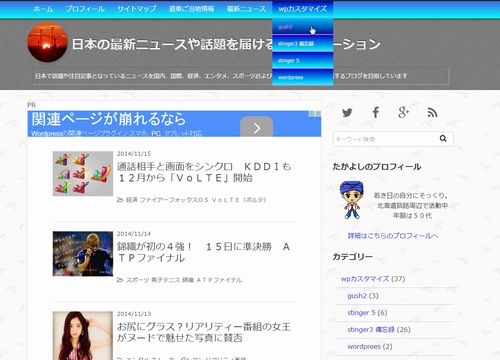Open the stinger3 備忘録 category link
500x360 pixels.
point(371,330)
